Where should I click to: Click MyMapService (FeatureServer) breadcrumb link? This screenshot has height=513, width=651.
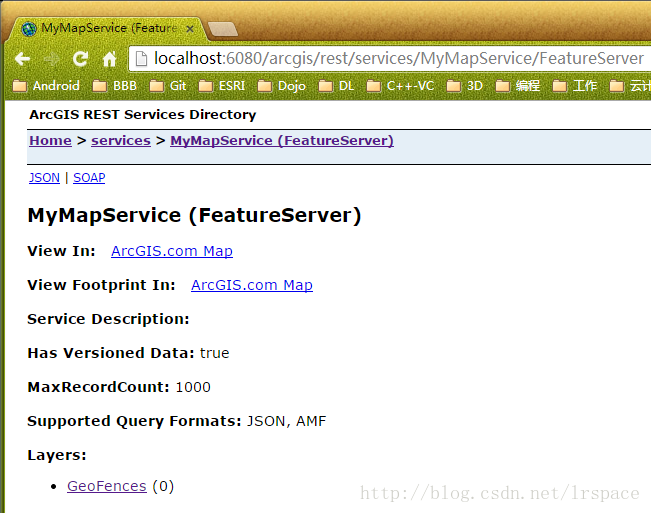tap(282, 141)
